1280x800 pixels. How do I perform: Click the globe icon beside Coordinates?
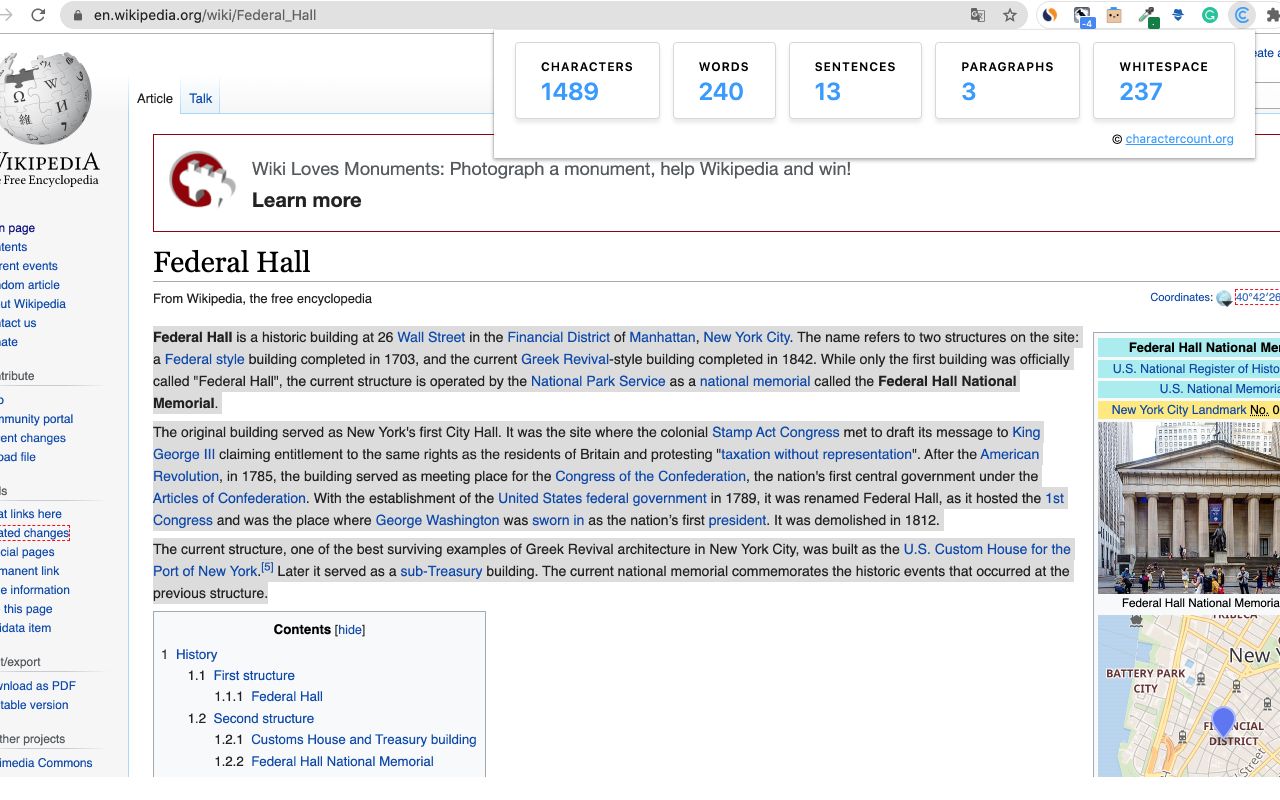click(1224, 298)
